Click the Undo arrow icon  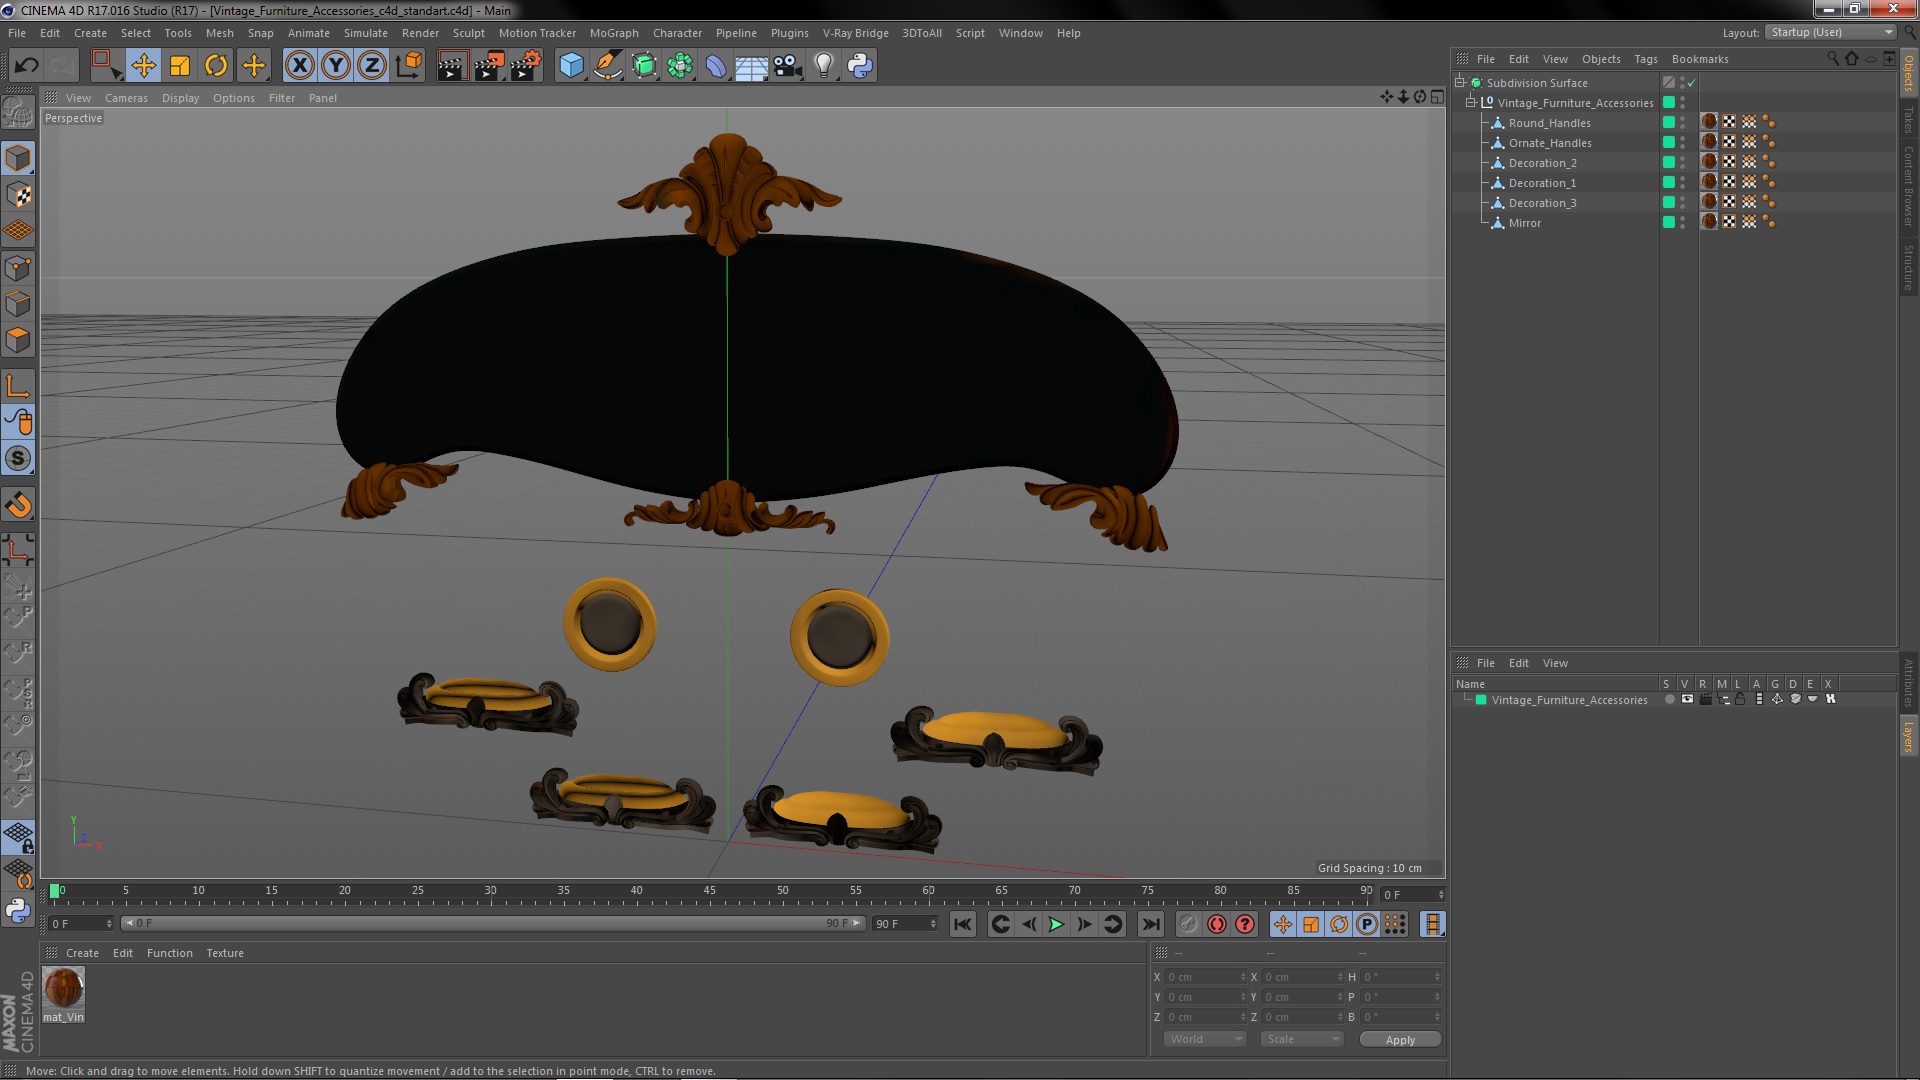pos(26,66)
